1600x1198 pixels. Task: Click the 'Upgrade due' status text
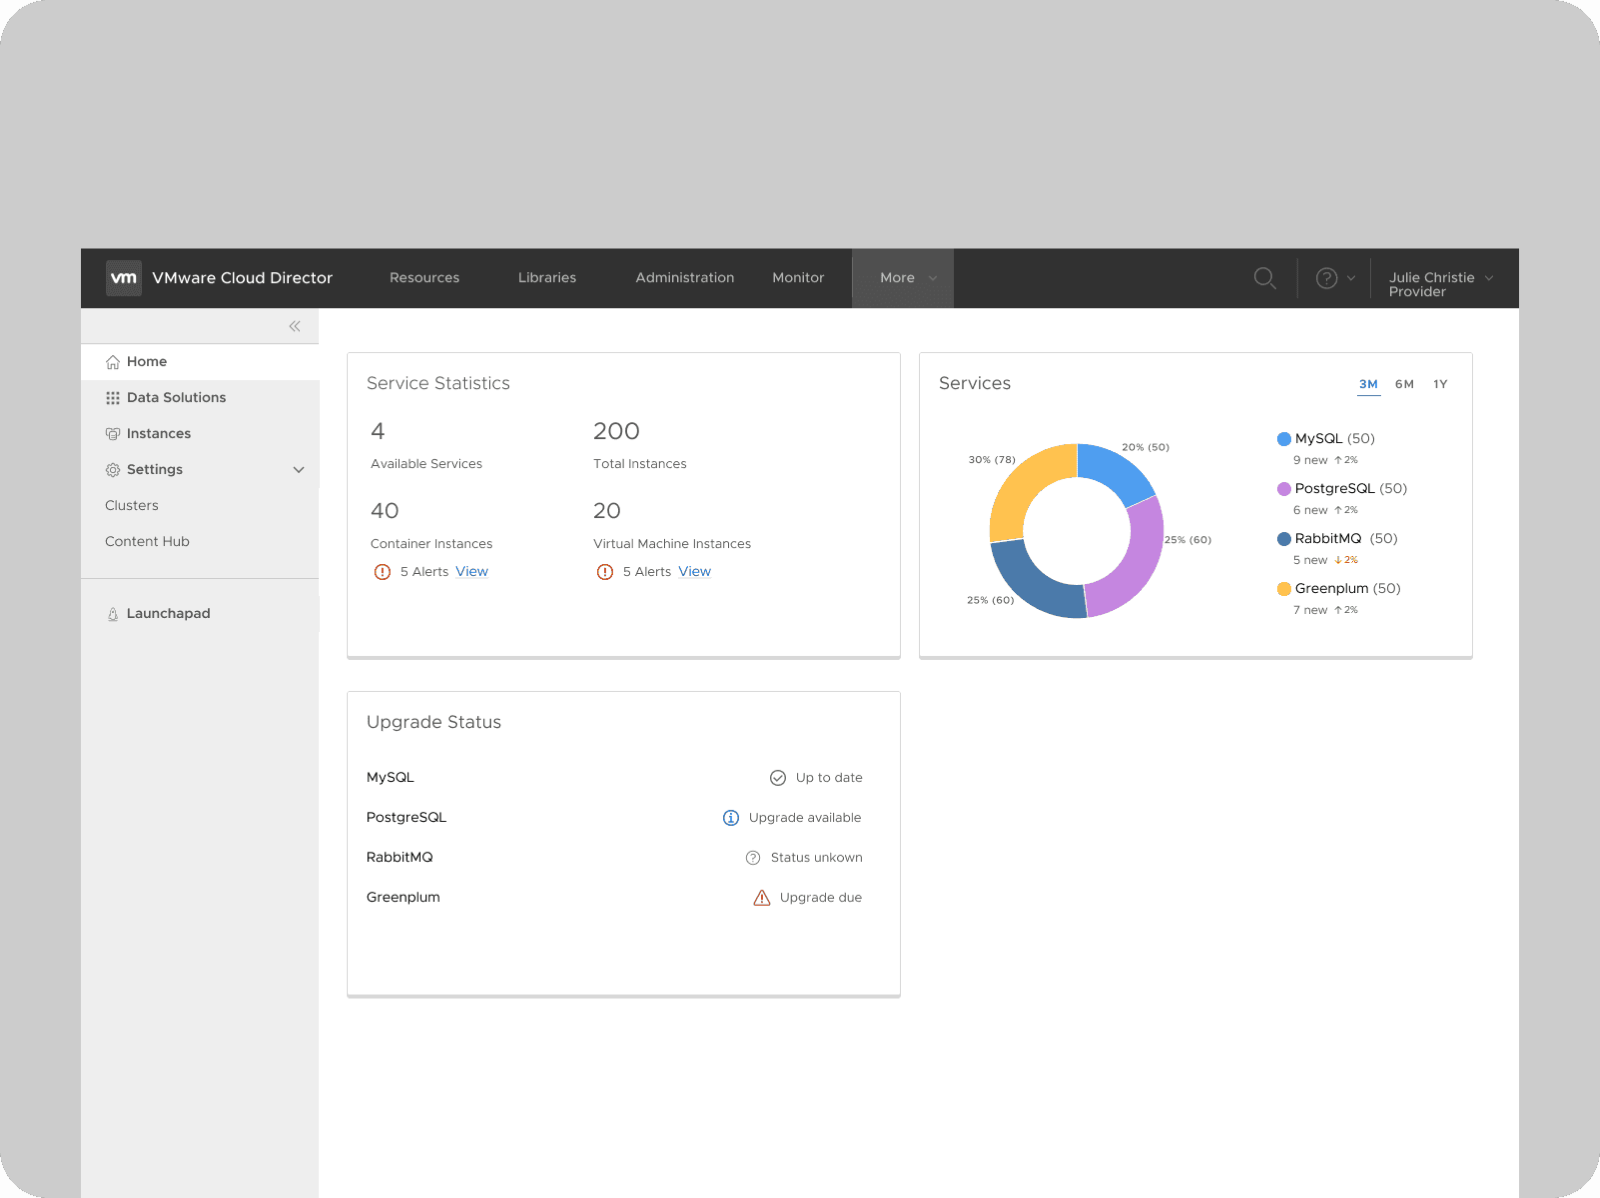click(x=821, y=898)
